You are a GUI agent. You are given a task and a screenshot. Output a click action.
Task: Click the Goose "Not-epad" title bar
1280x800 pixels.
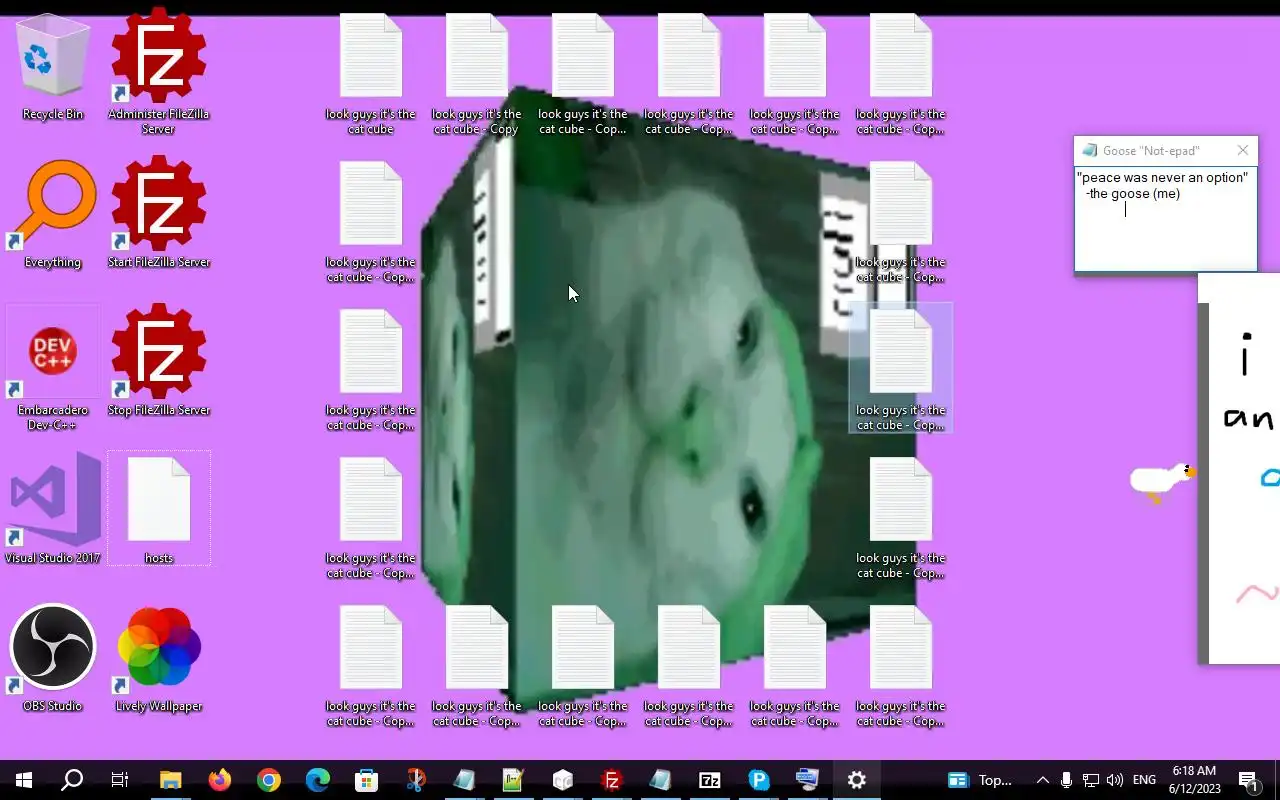tap(1152, 150)
